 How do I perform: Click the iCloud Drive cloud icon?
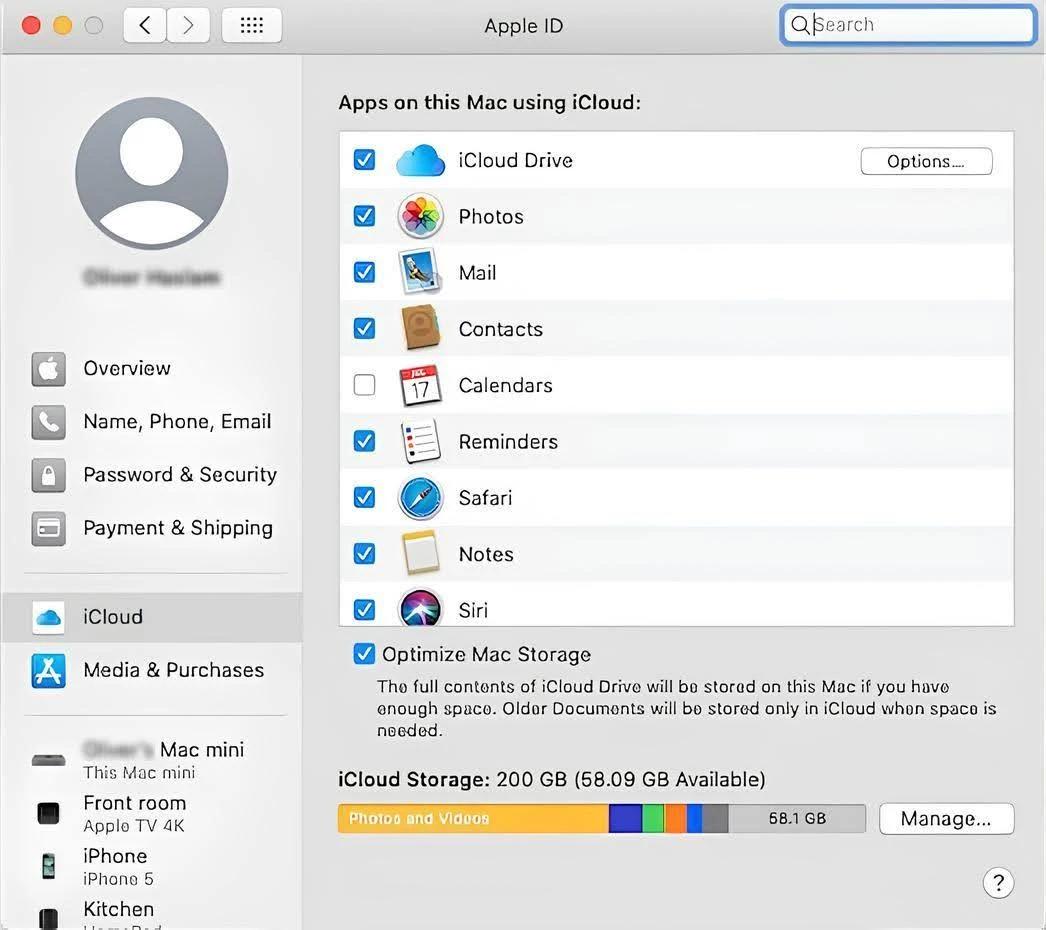[x=419, y=160]
